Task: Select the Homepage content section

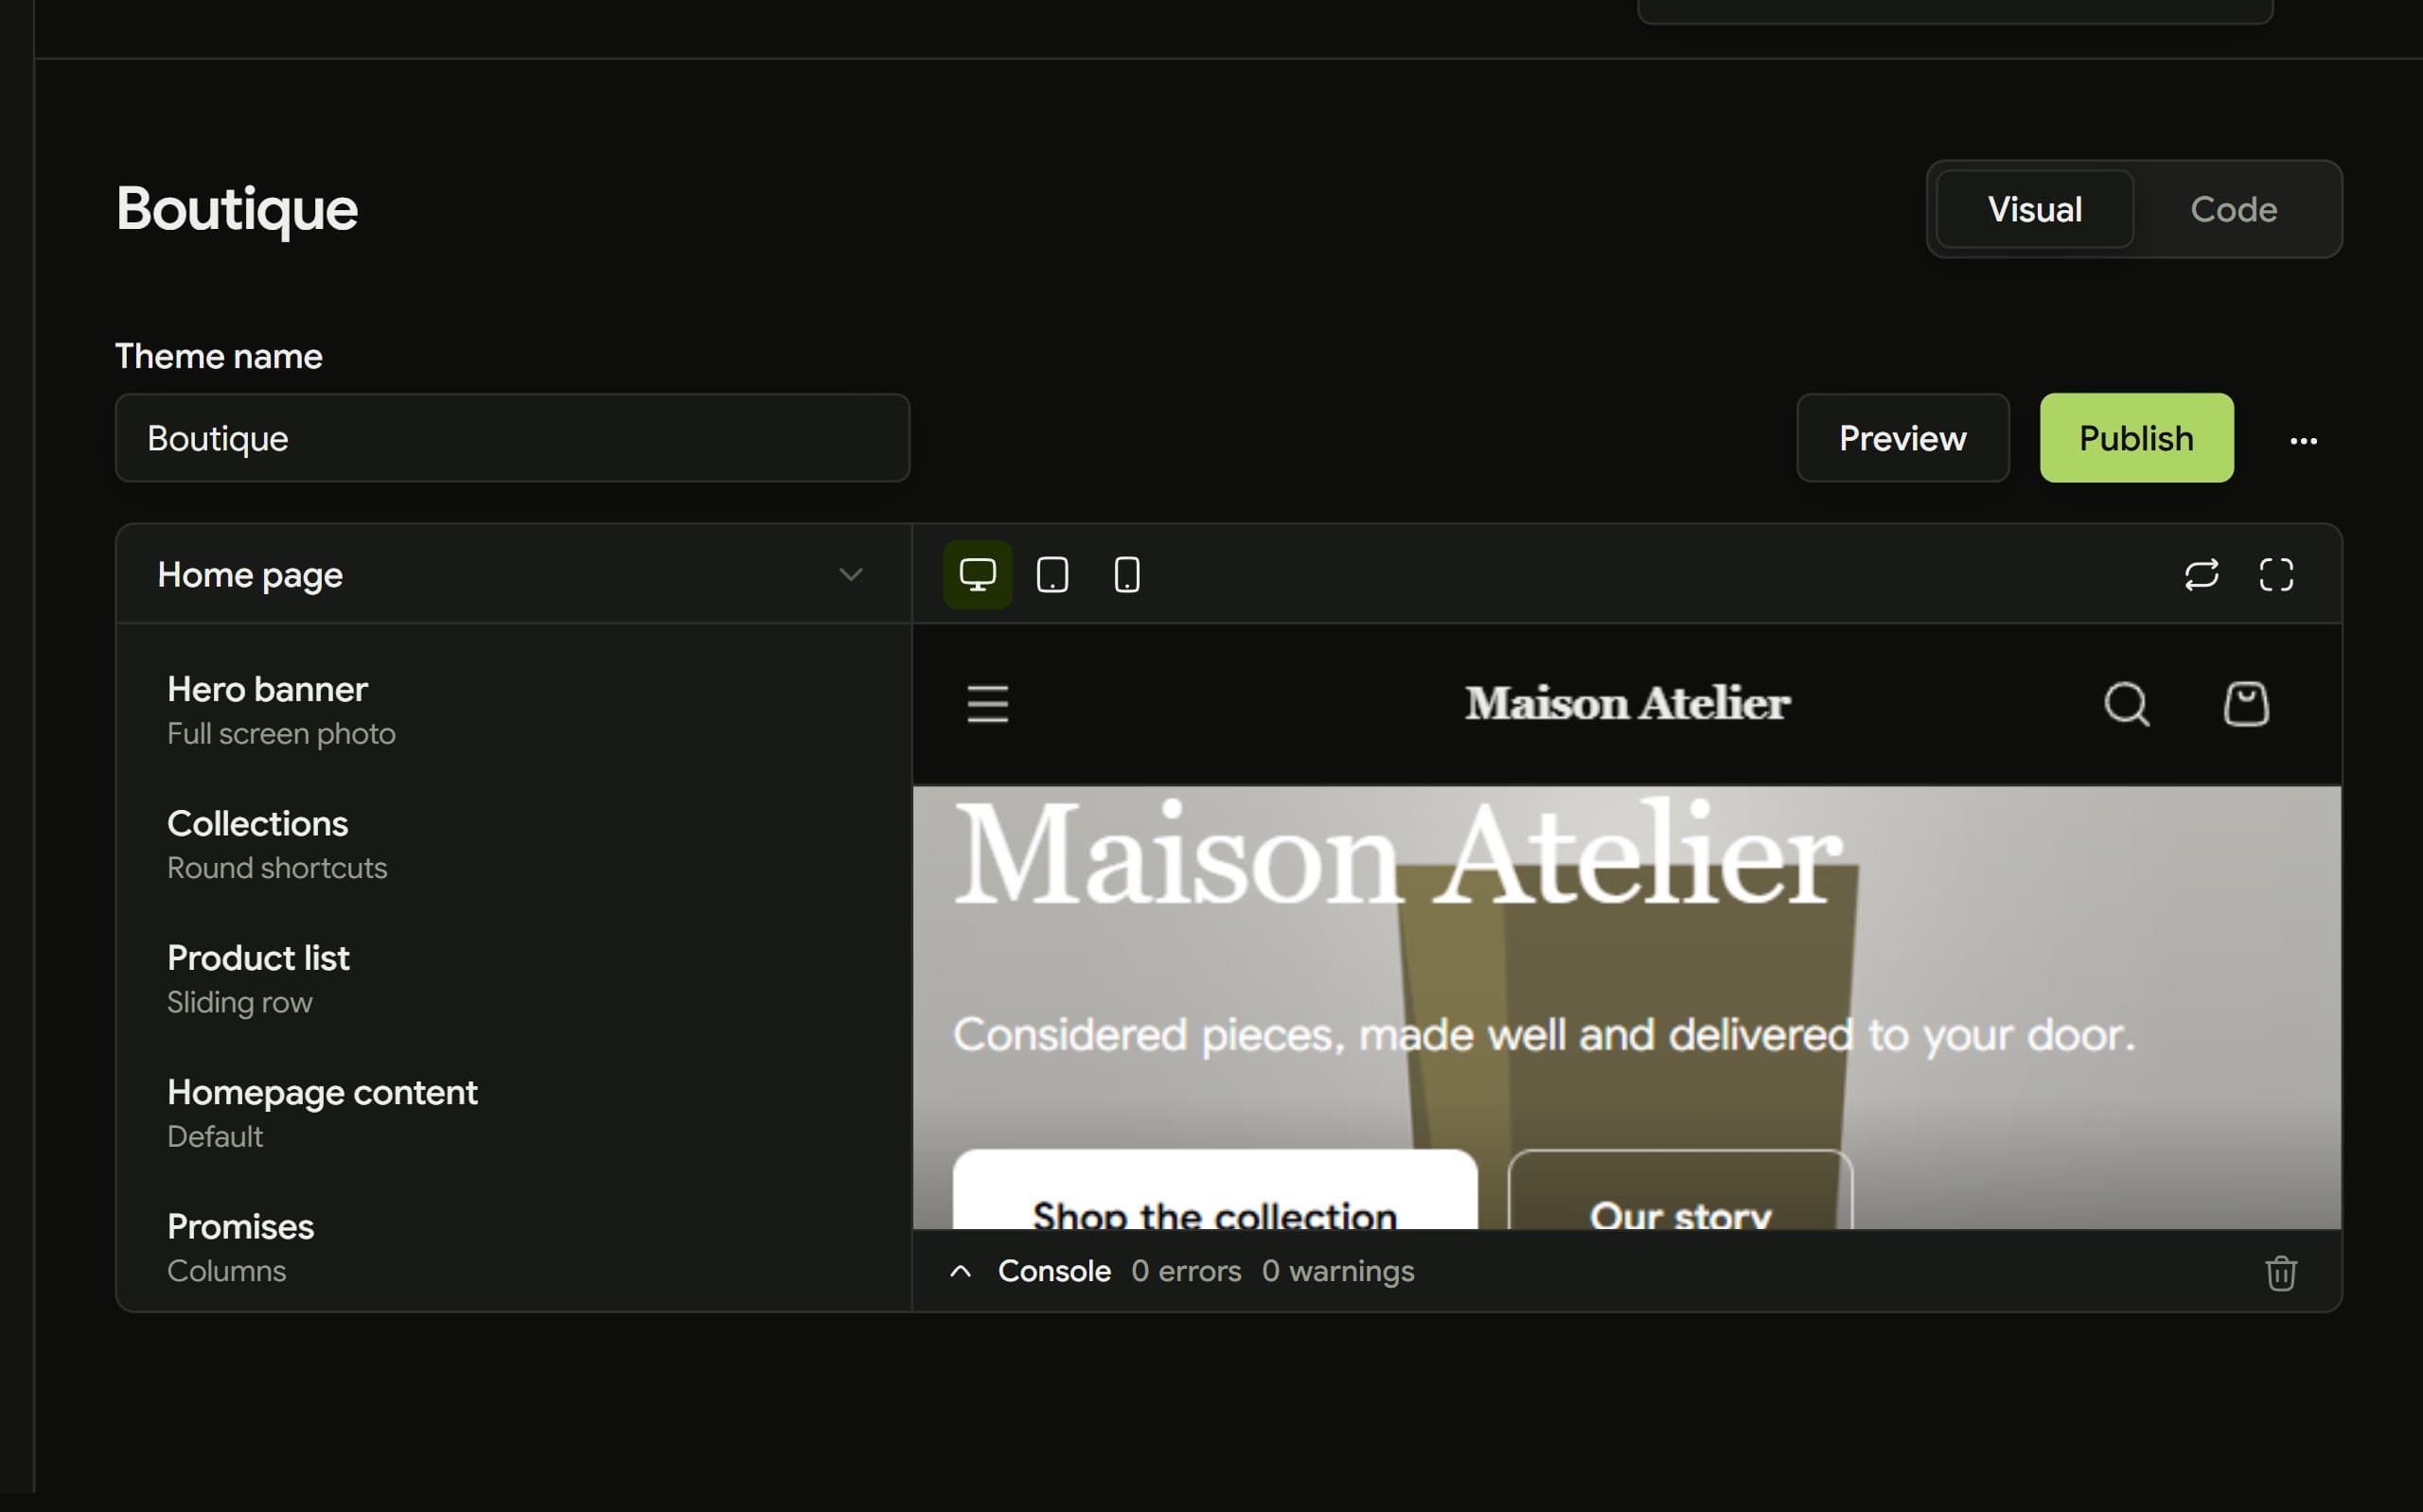Action: click(x=514, y=1113)
